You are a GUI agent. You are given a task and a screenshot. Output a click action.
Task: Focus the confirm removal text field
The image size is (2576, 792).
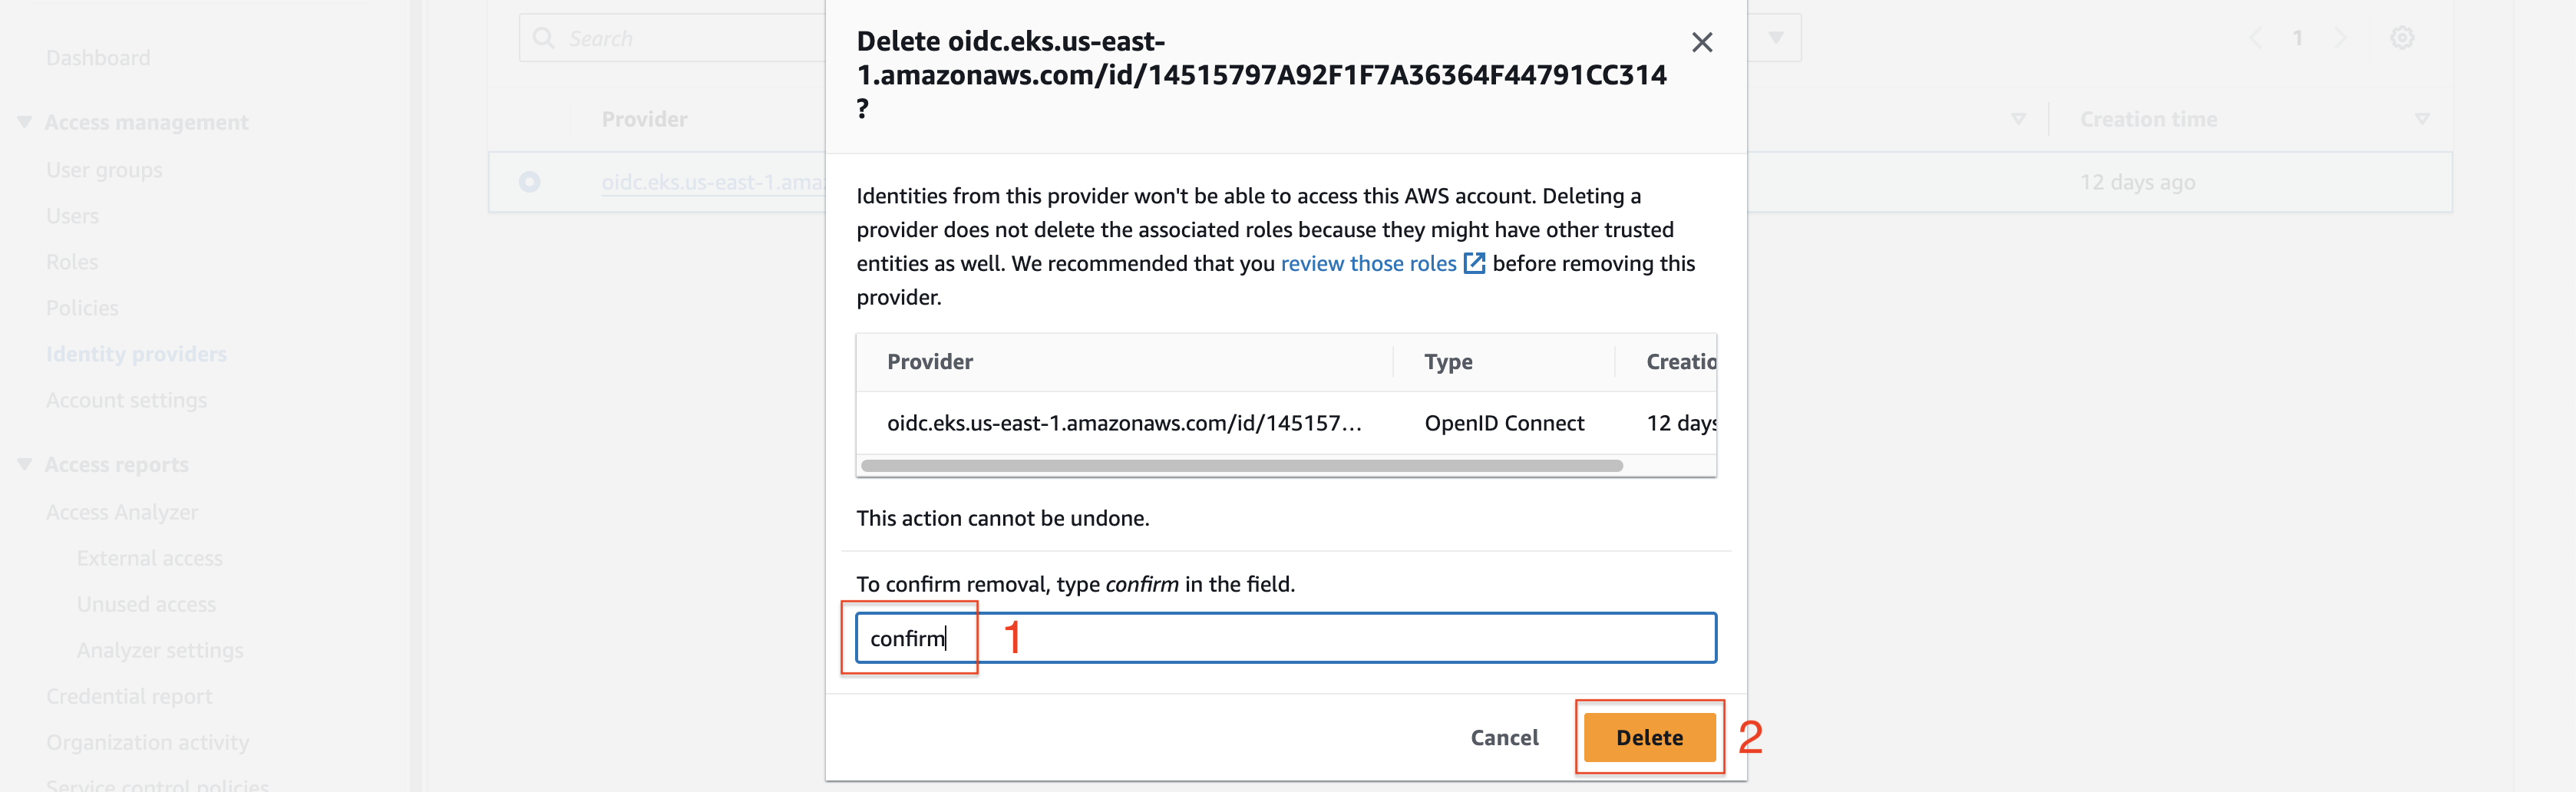pos(1286,638)
